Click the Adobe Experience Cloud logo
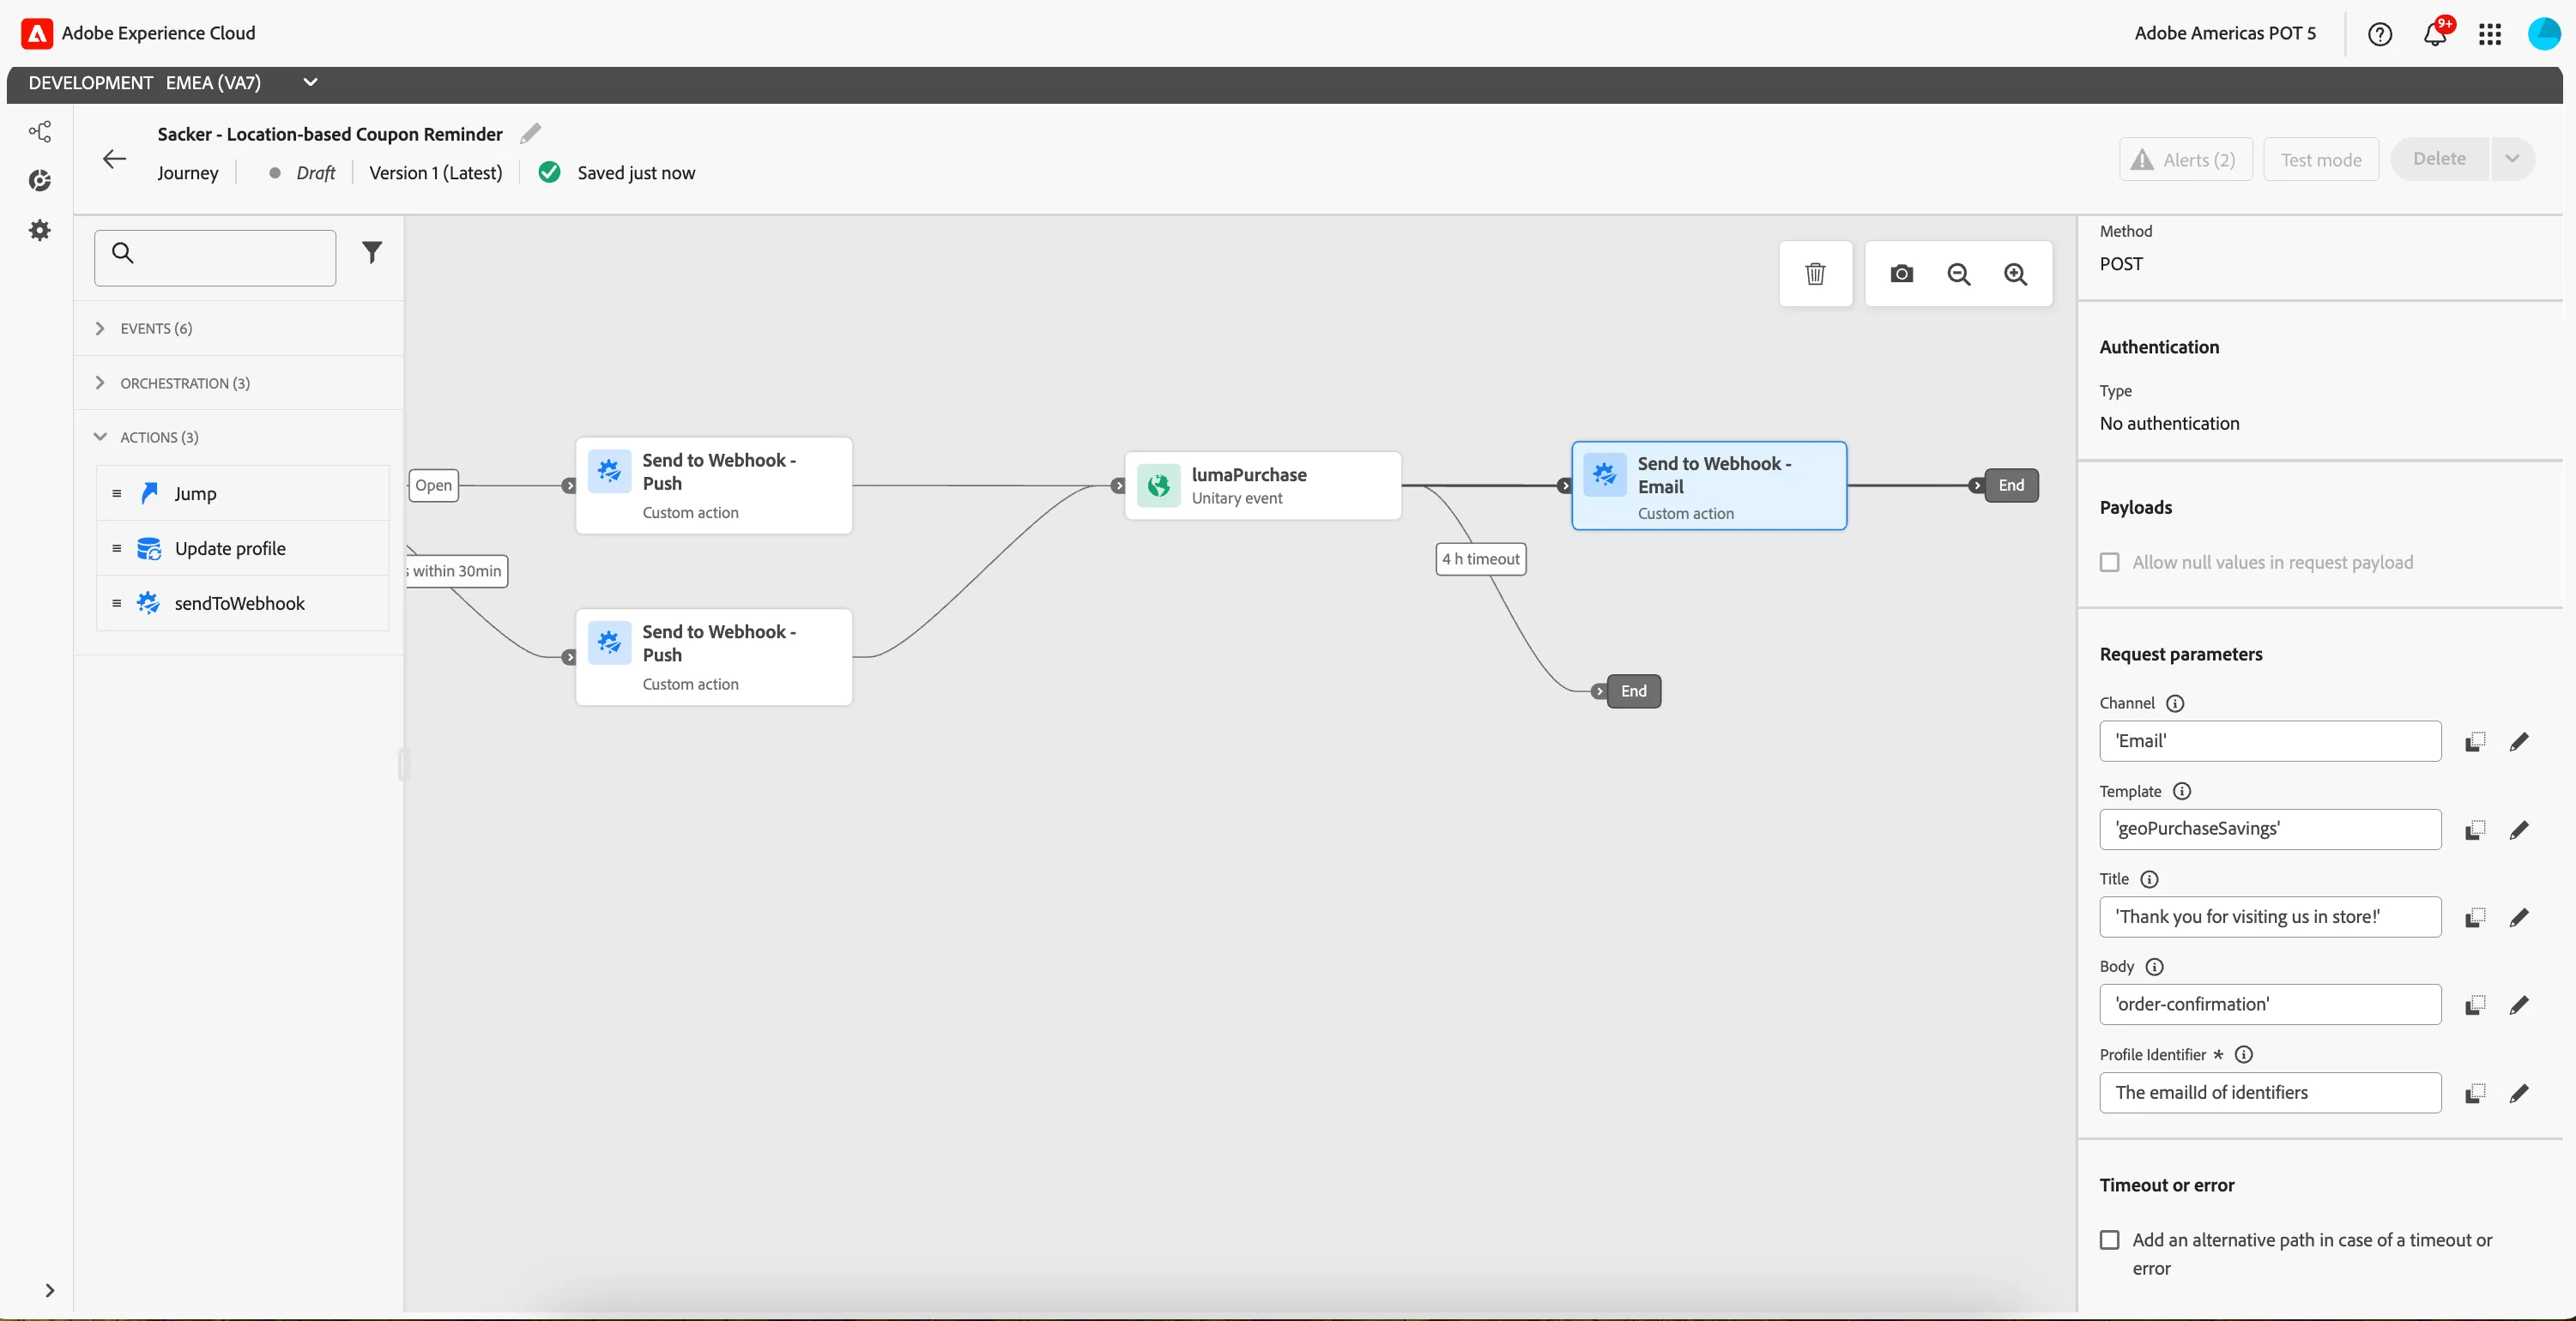The height and width of the screenshot is (1321, 2576). pos(37,33)
